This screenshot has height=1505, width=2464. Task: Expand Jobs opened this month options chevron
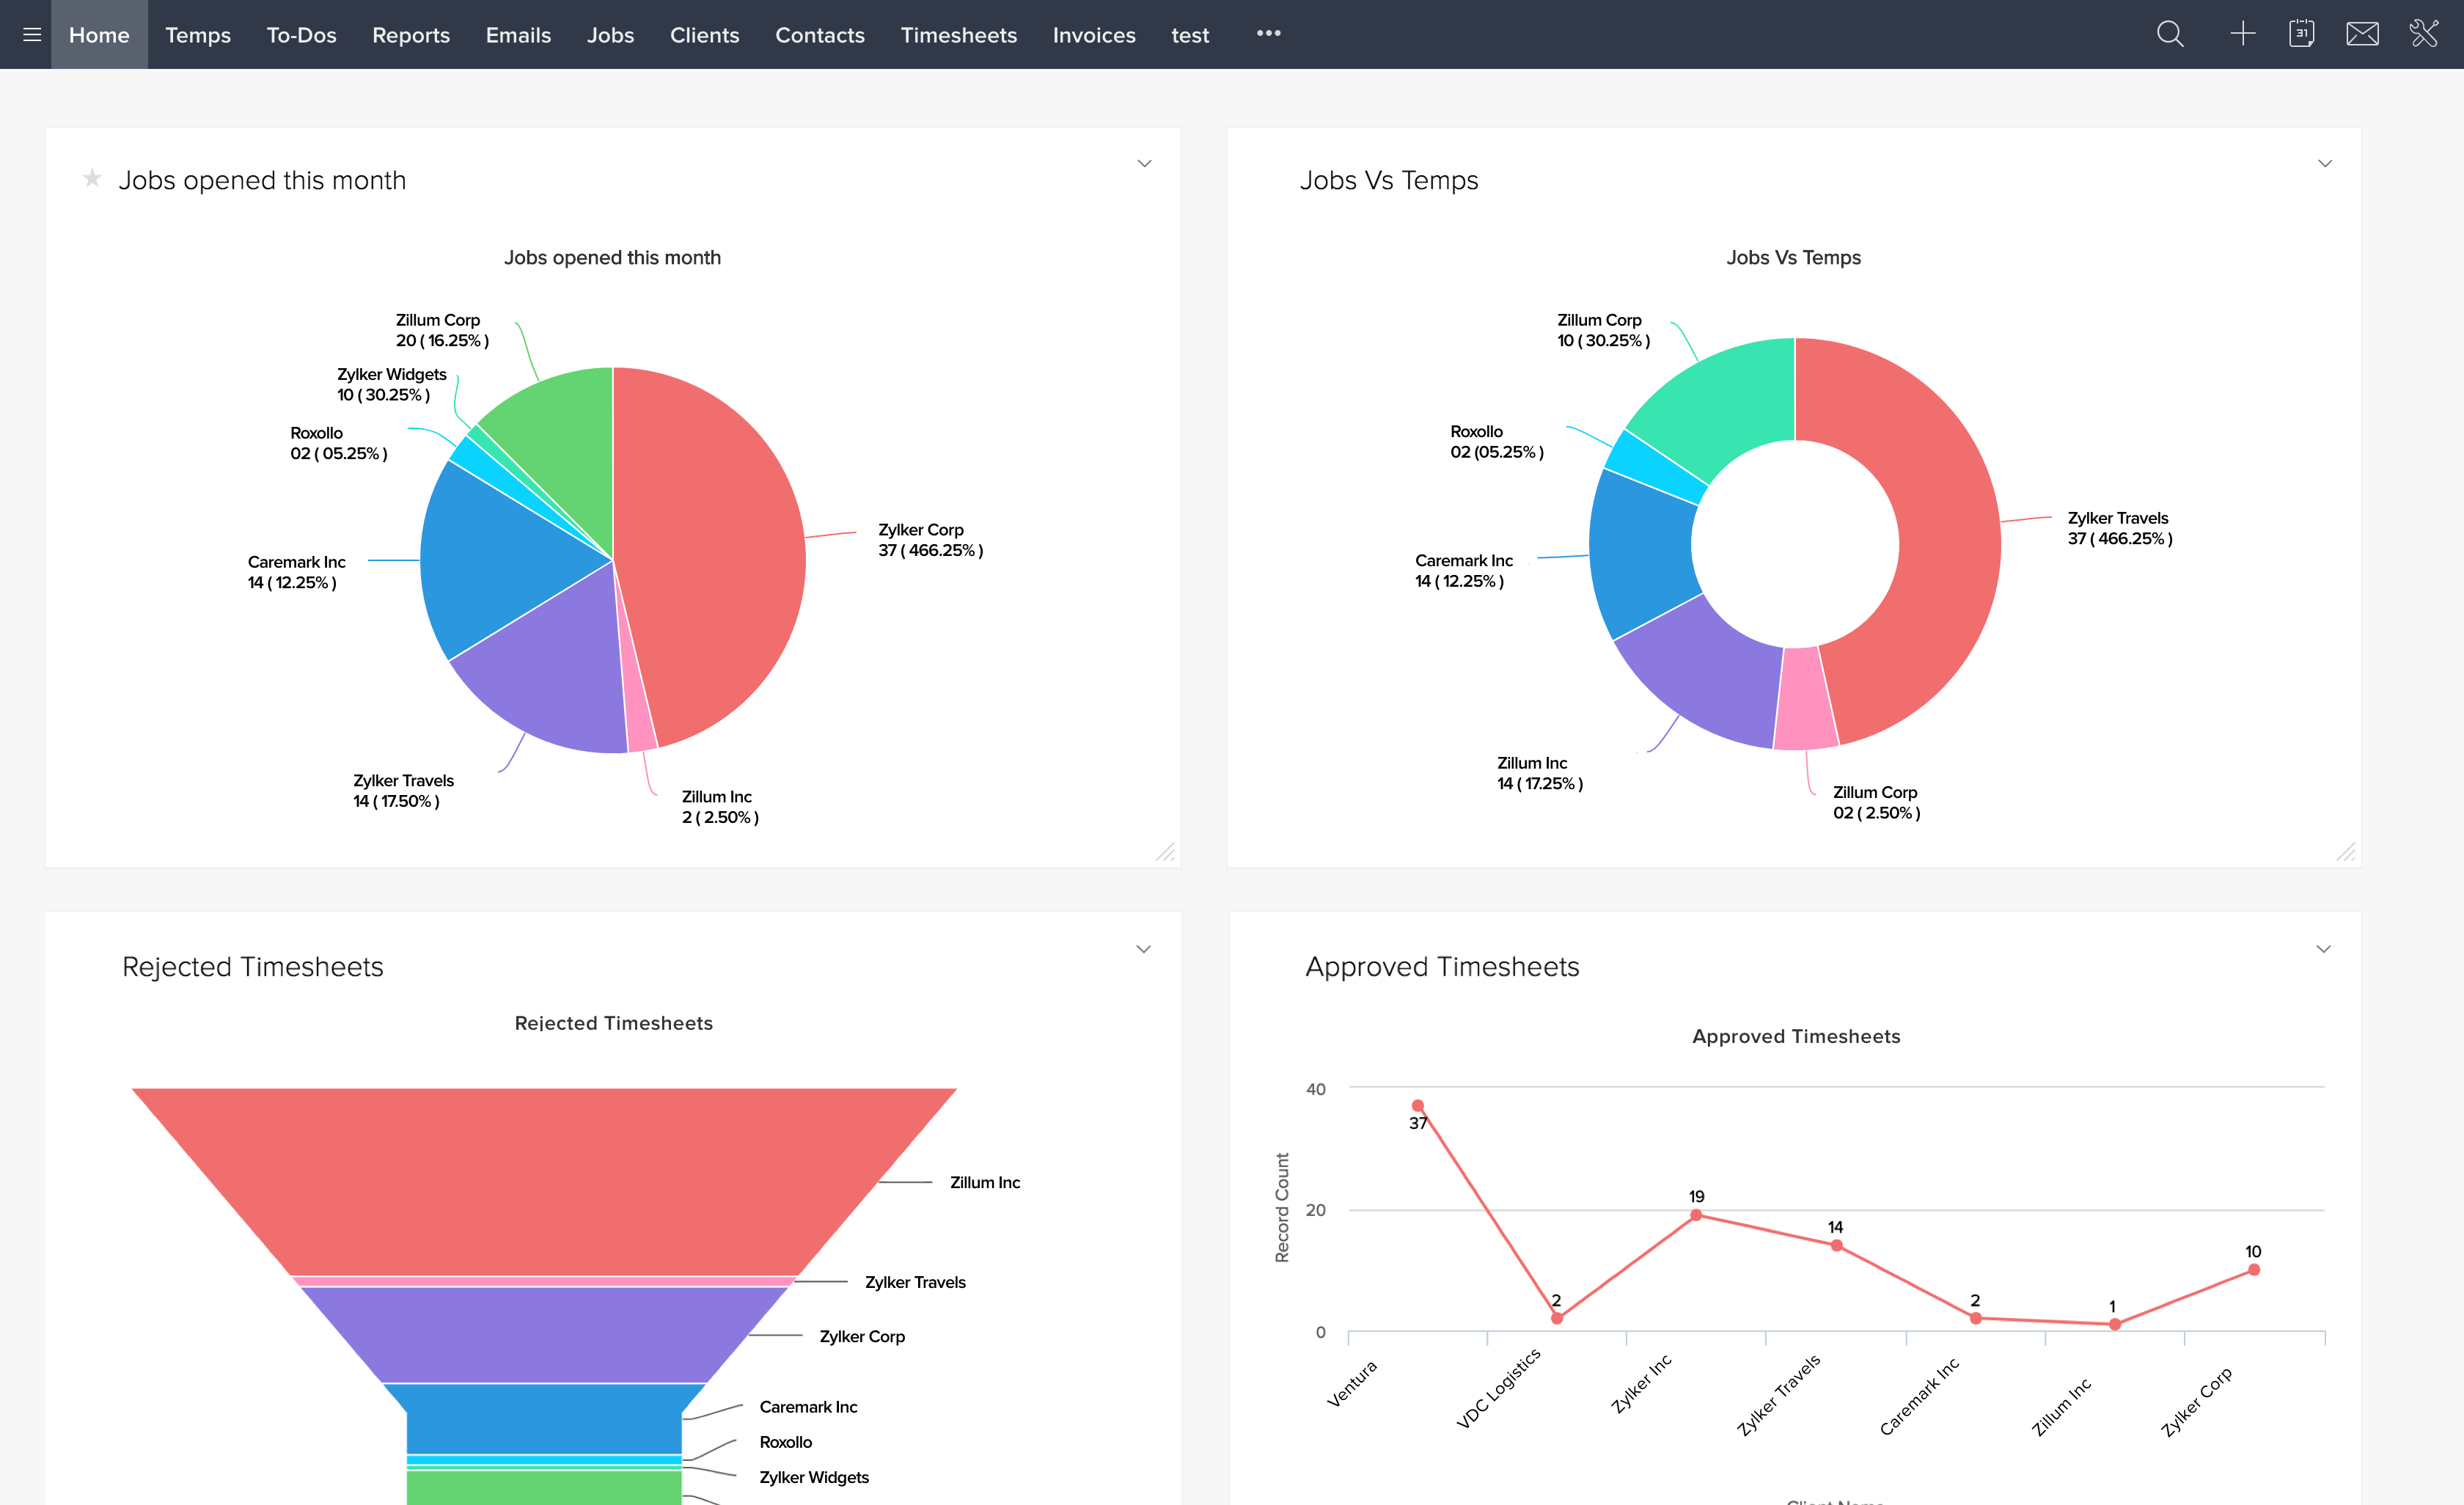click(x=1144, y=164)
